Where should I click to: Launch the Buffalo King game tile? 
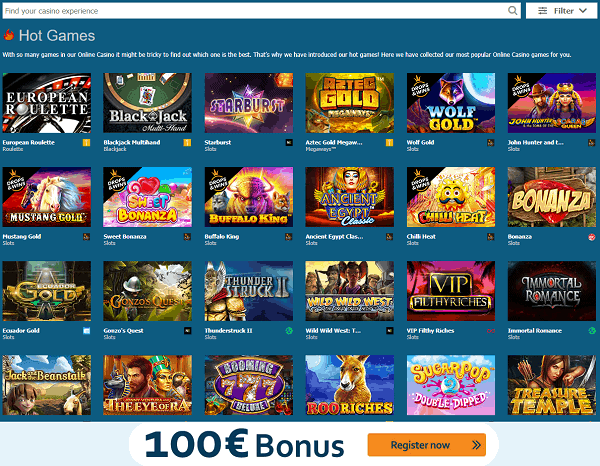coord(249,197)
